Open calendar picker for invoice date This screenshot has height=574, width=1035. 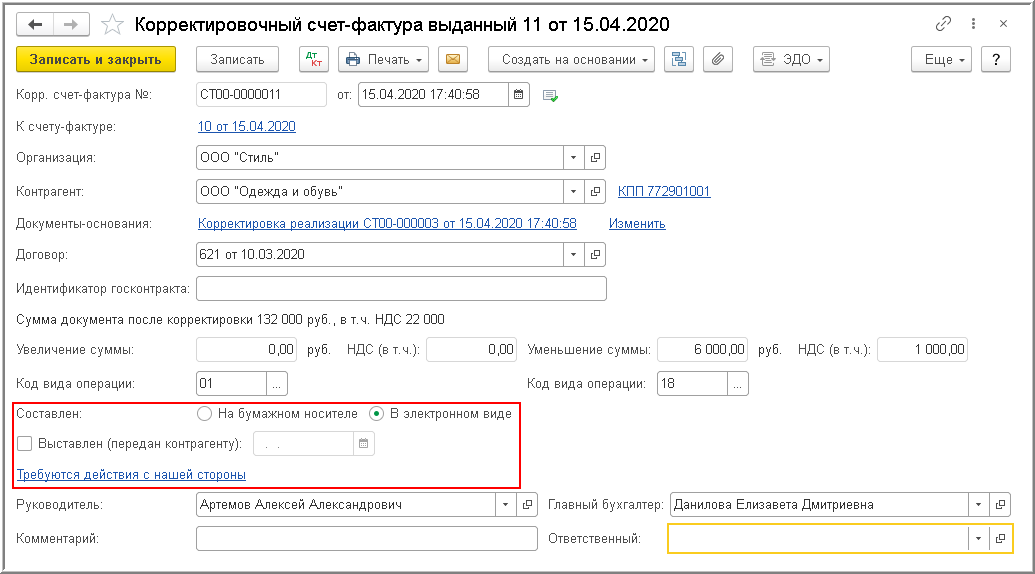[x=519, y=94]
